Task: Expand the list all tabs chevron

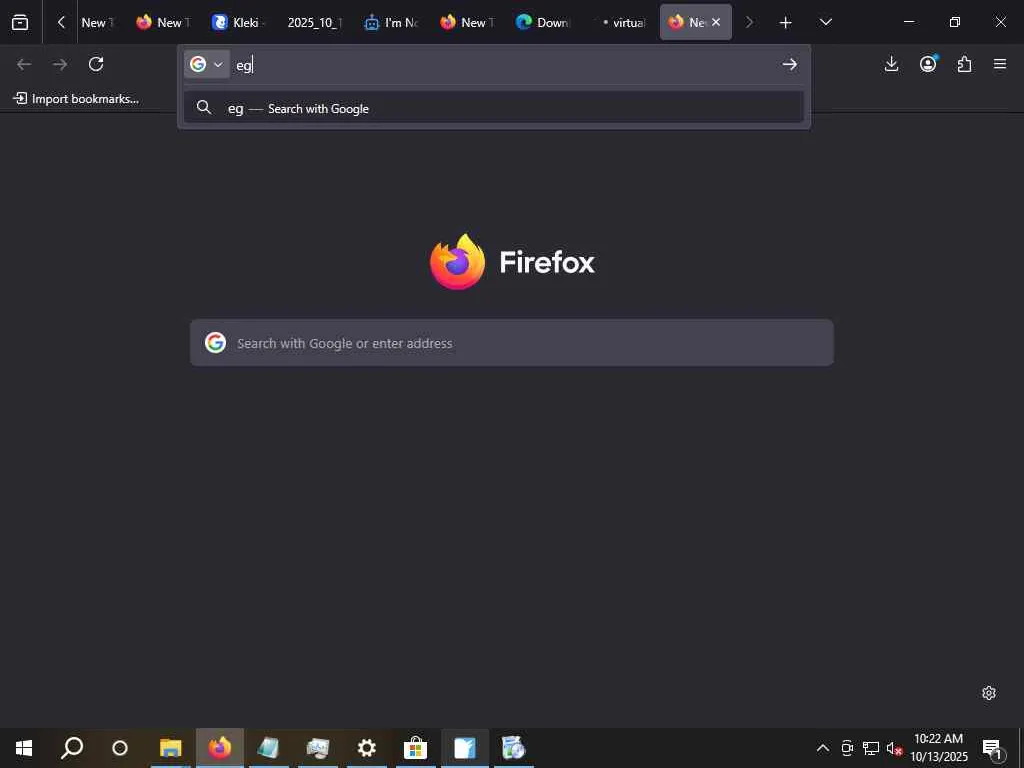Action: click(x=825, y=22)
